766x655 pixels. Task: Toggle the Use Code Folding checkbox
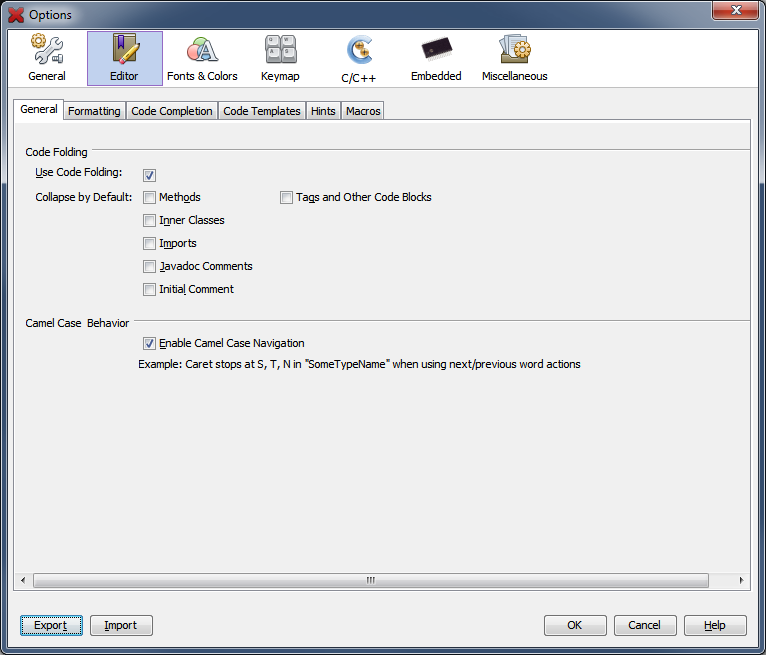(x=149, y=175)
